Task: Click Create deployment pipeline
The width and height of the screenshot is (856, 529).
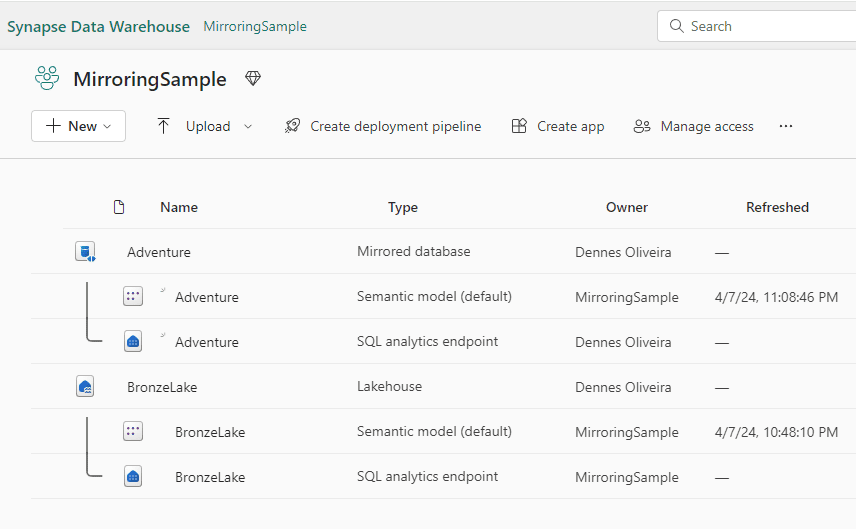Action: 396,126
